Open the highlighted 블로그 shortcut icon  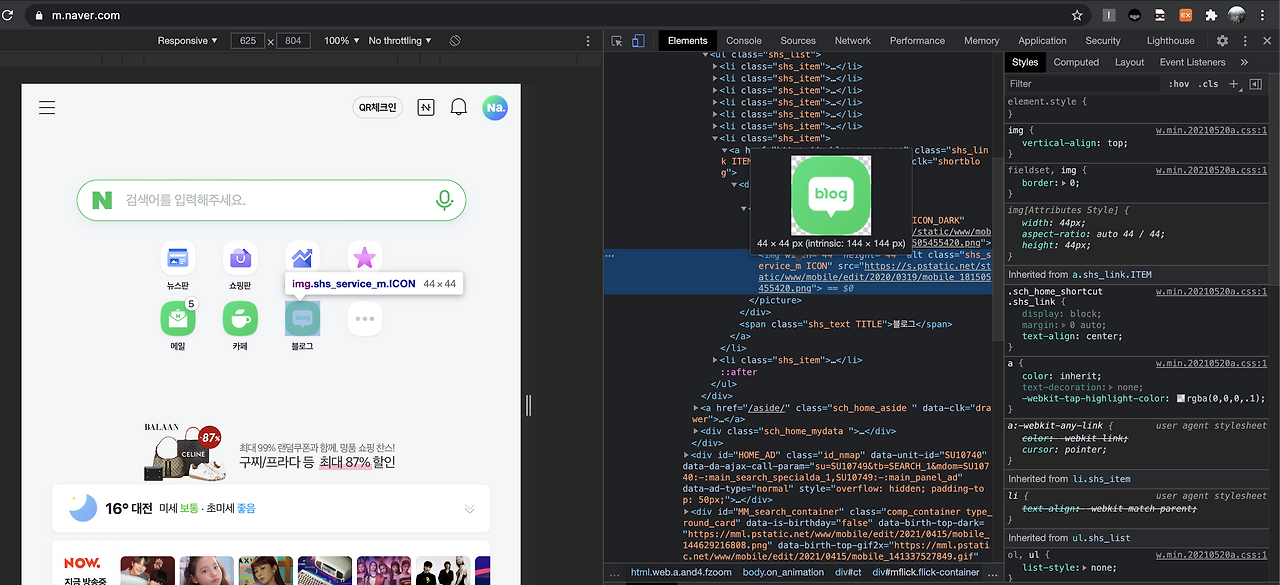302,319
